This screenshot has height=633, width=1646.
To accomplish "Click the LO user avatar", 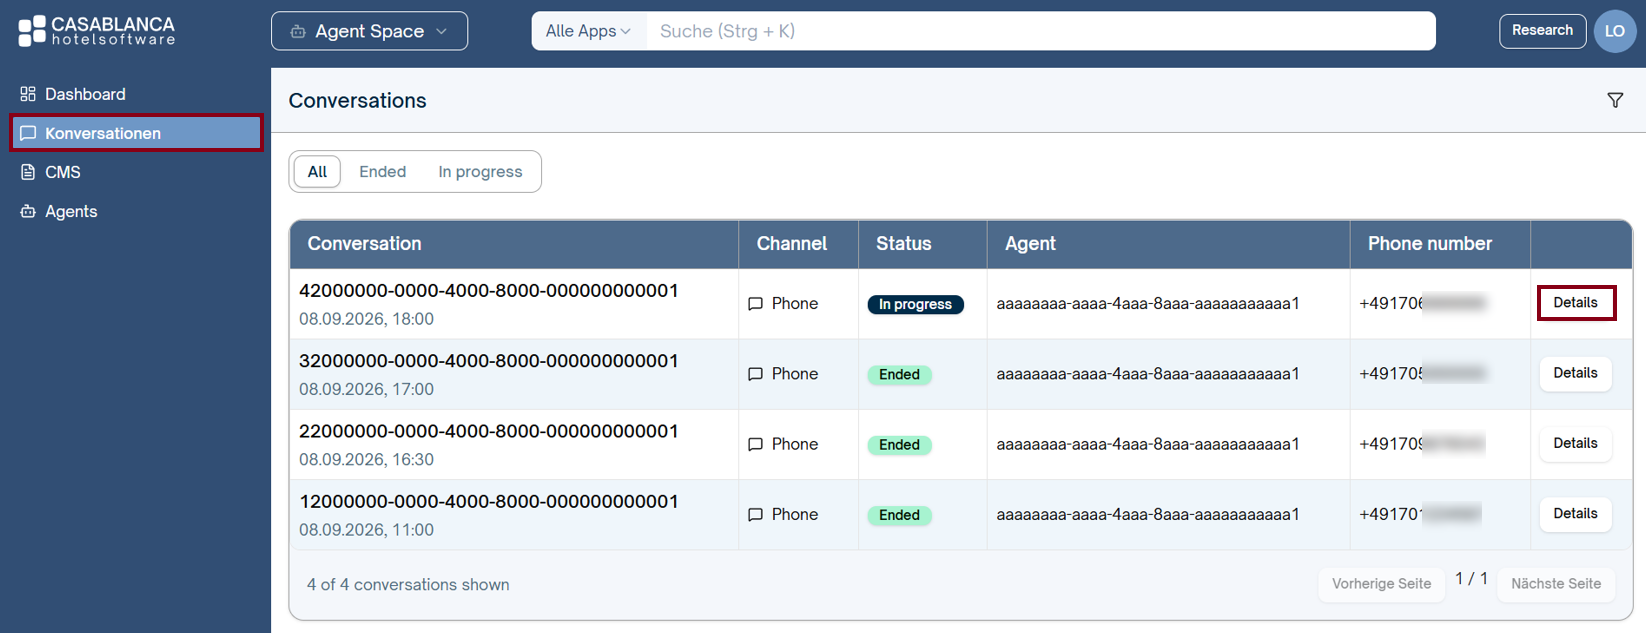I will point(1615,31).
